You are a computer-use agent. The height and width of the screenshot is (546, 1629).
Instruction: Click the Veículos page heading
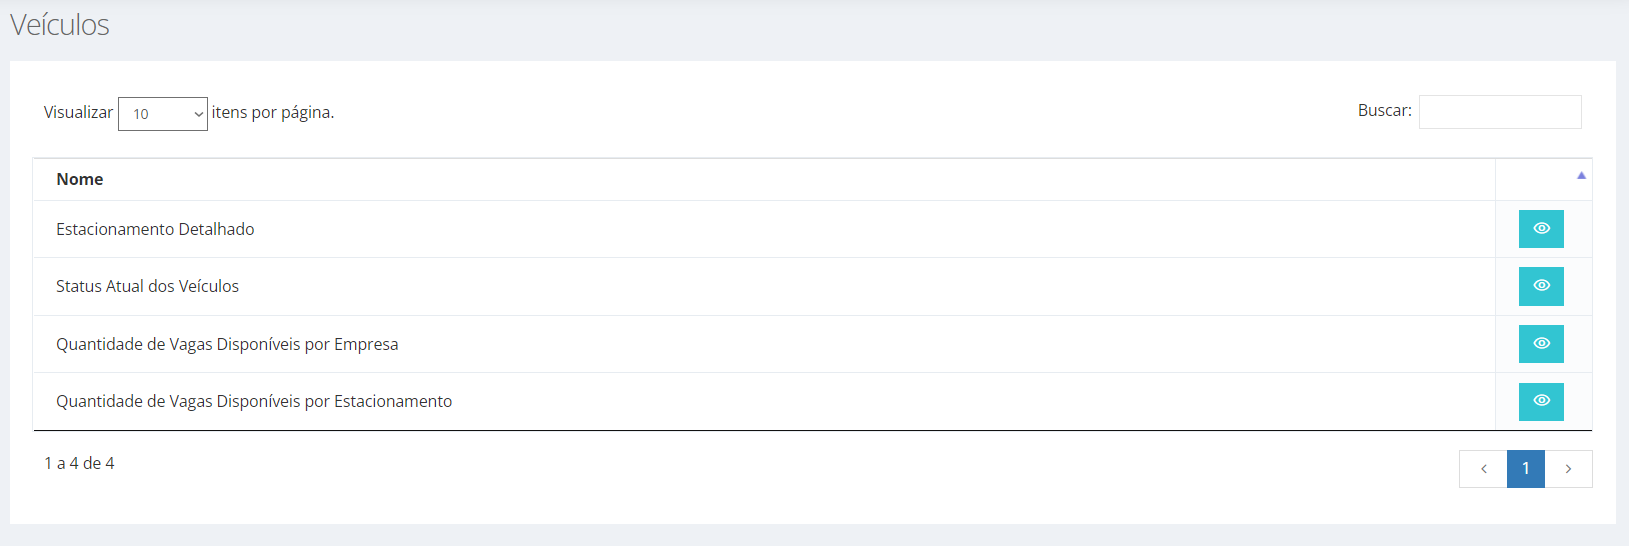[60, 25]
